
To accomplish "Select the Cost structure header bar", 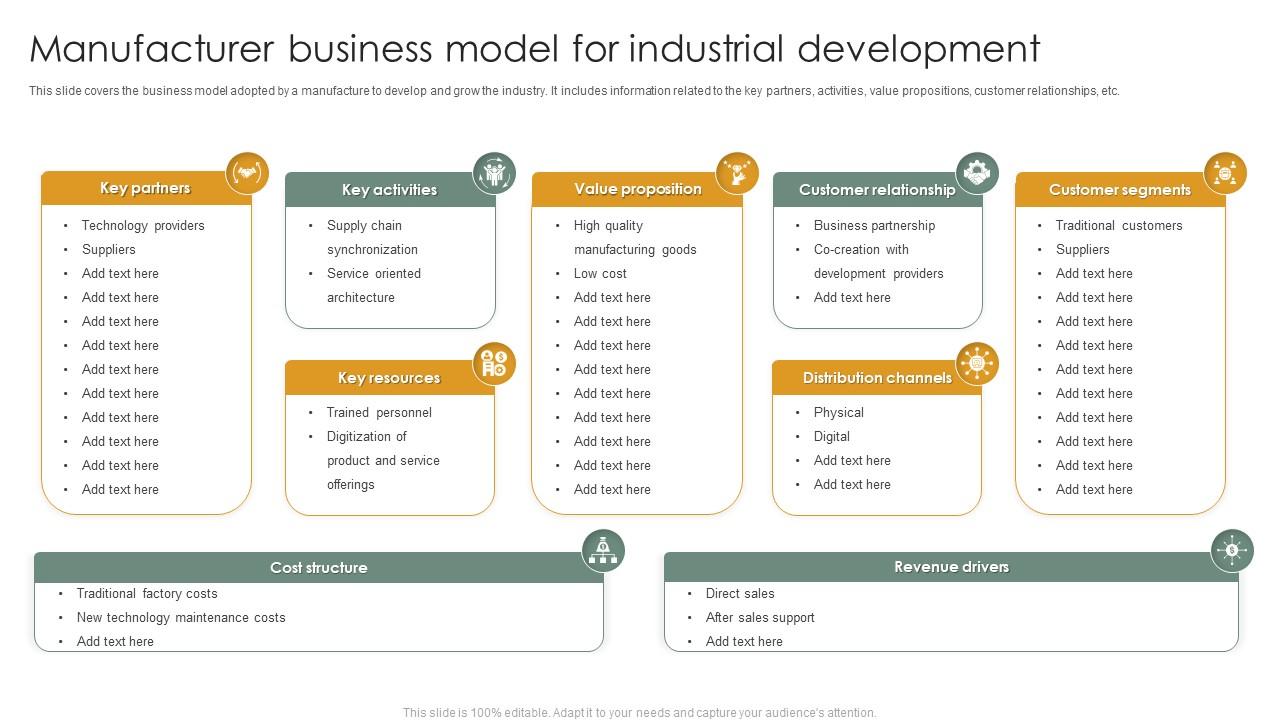I will 318,567.
